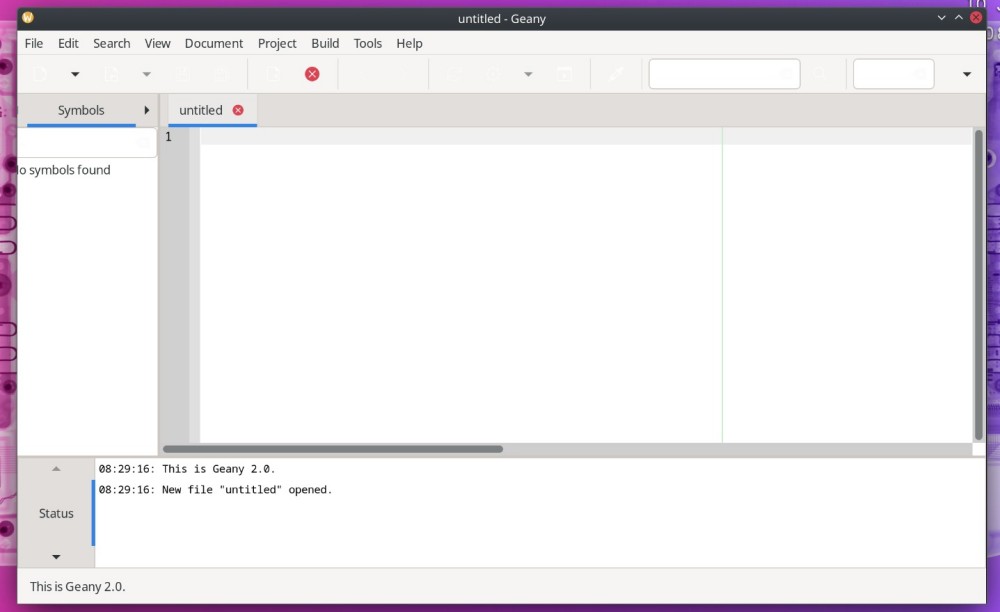Image resolution: width=1000 pixels, height=612 pixels.
Task: Click the New file toolbar icon
Action: [40, 74]
